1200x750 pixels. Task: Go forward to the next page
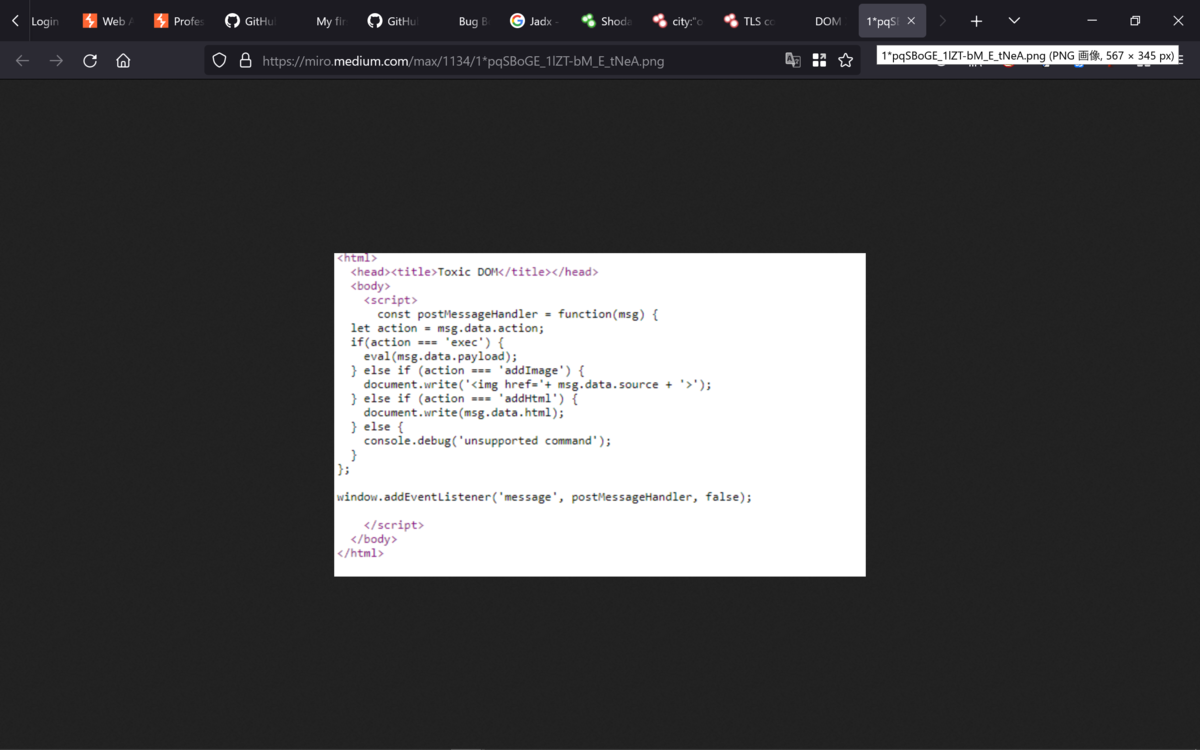pos(56,61)
